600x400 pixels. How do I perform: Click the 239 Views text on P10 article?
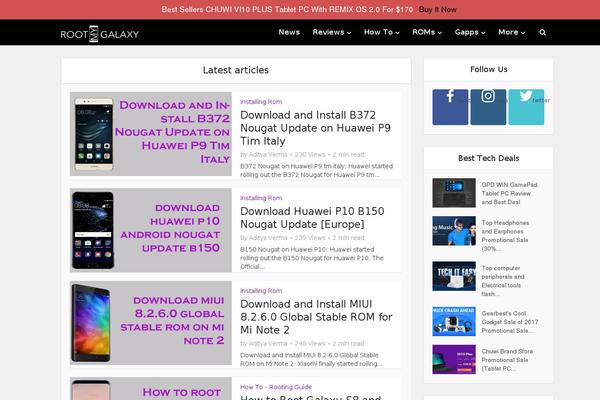310,238
